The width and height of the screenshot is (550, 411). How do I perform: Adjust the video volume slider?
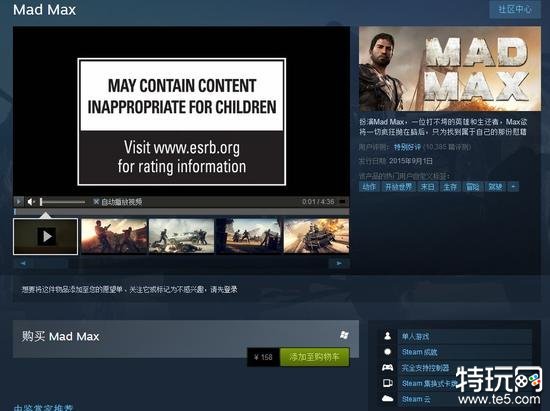[62, 202]
